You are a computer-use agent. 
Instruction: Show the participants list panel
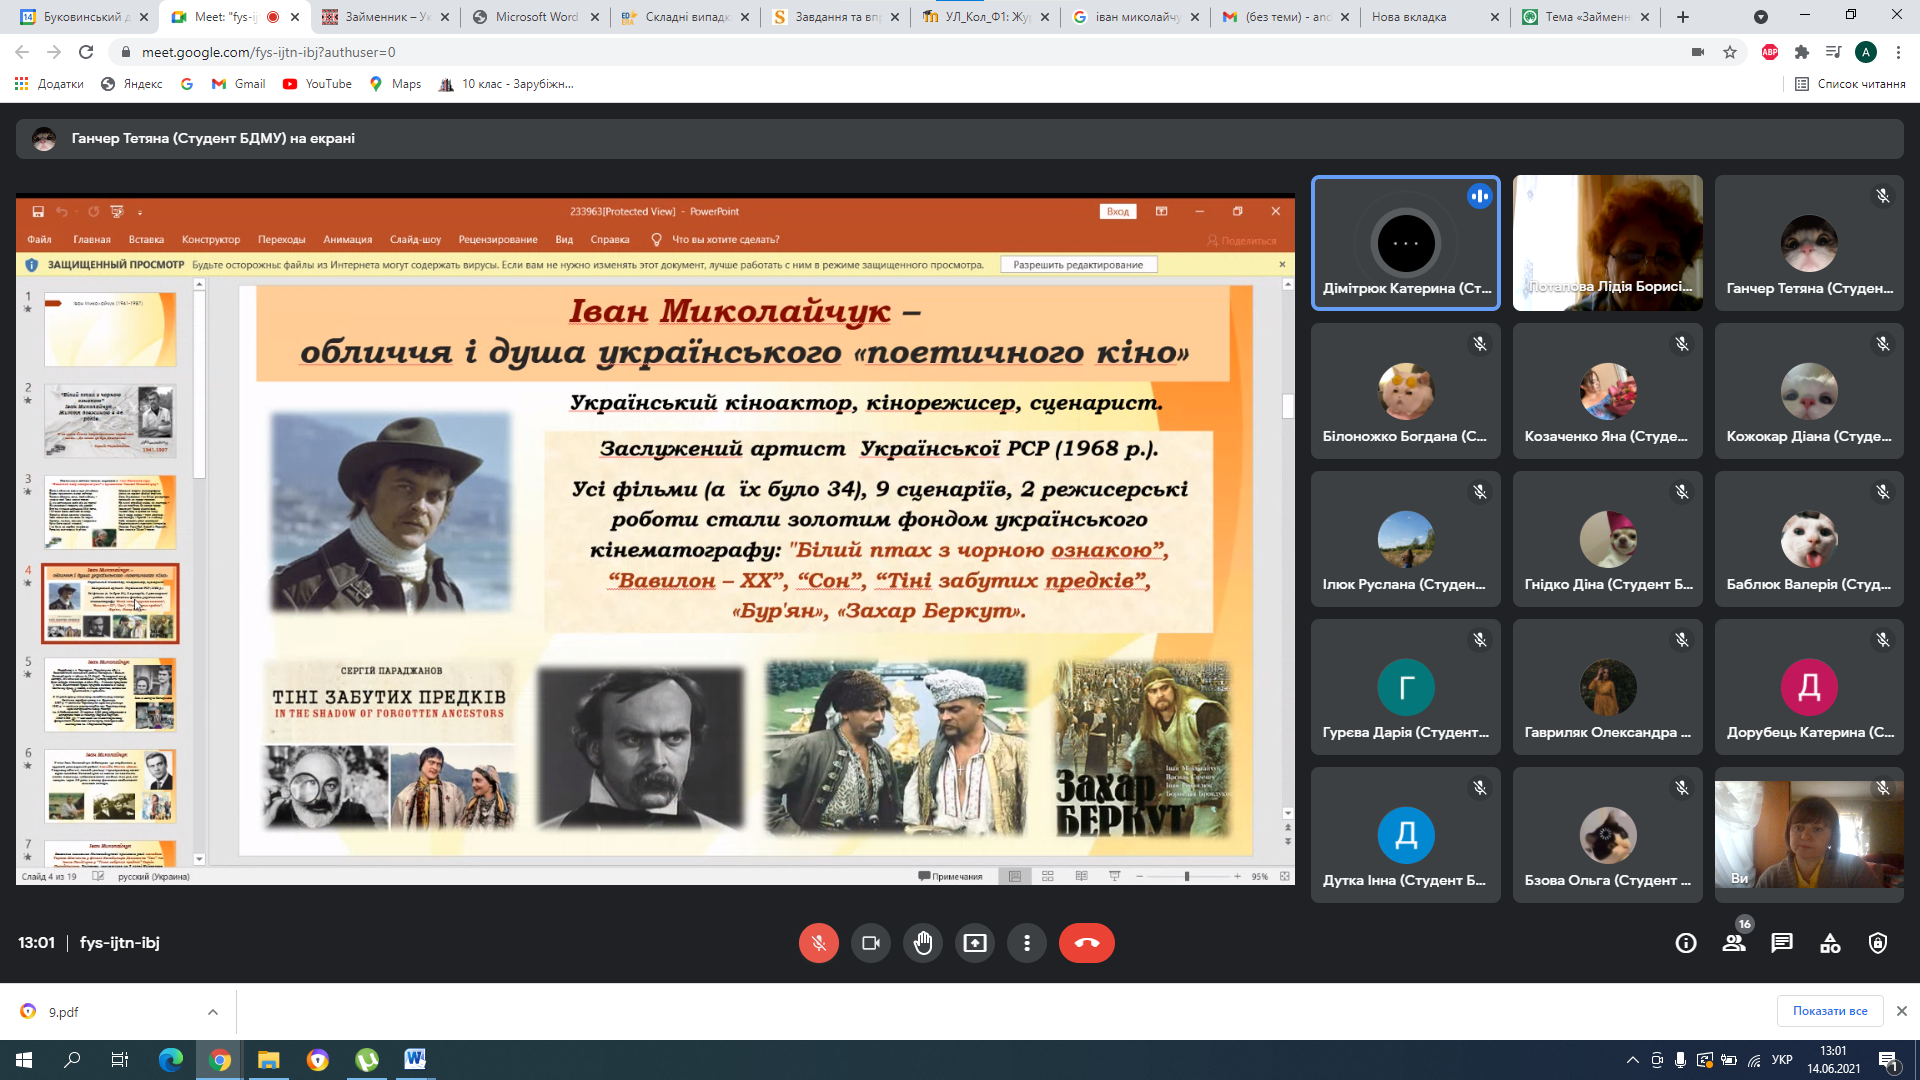coord(1734,943)
